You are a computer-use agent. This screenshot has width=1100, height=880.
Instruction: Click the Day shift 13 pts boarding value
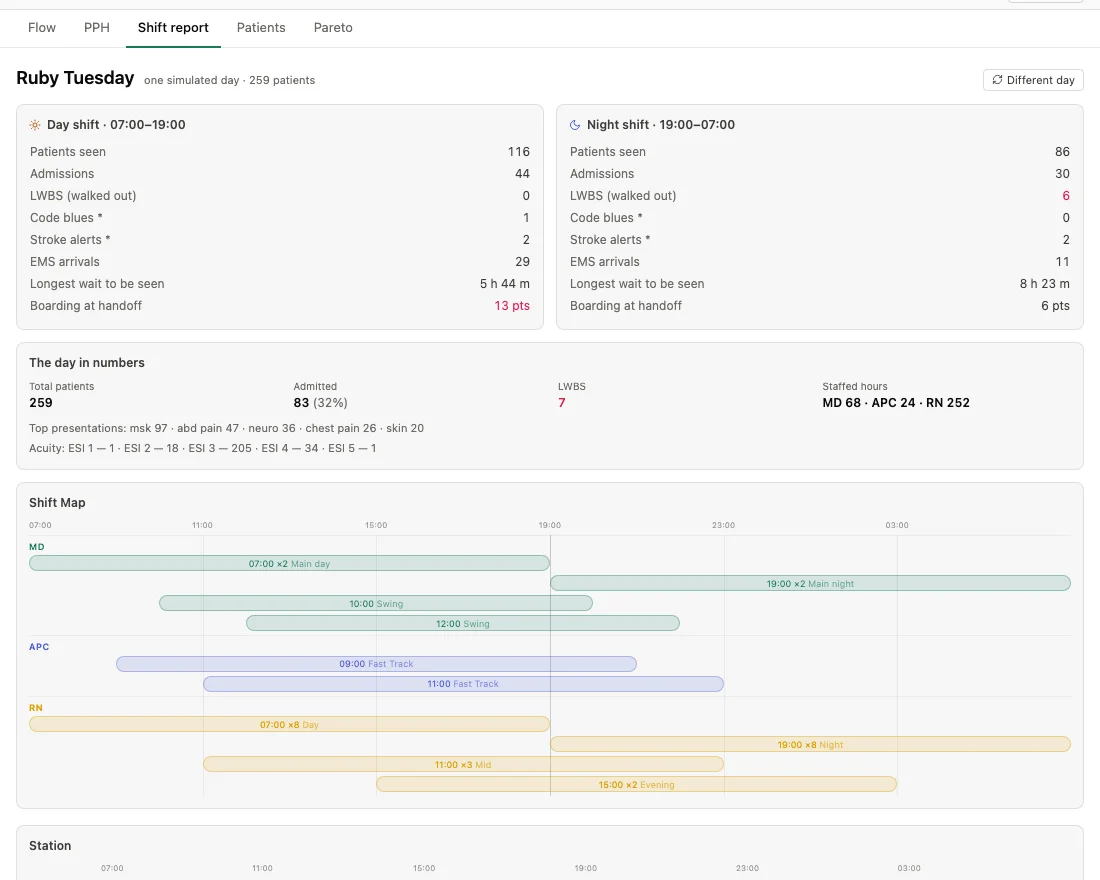pos(512,306)
